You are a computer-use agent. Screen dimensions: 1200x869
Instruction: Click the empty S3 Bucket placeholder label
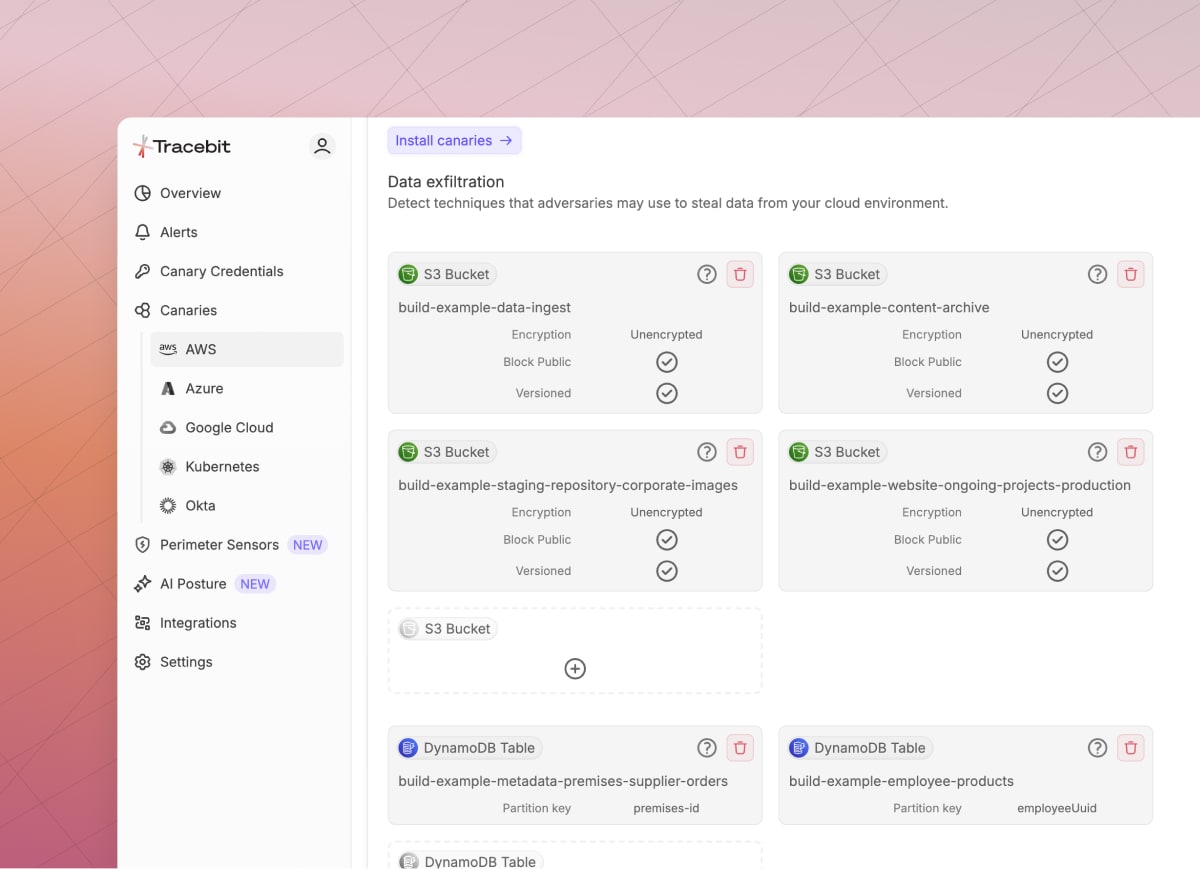(x=448, y=629)
